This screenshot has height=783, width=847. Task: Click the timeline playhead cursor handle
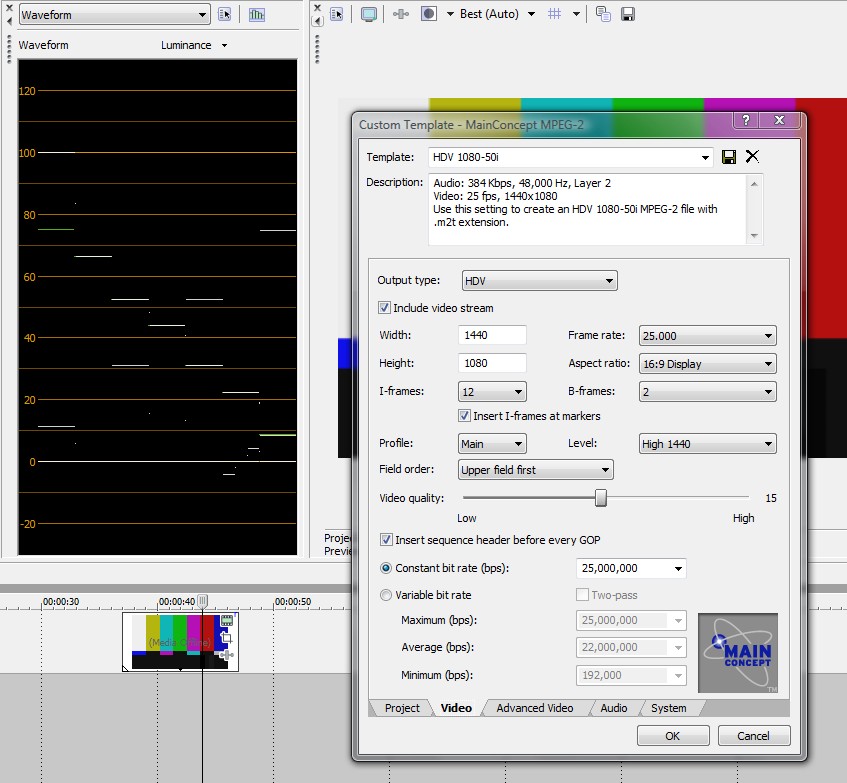click(x=203, y=600)
